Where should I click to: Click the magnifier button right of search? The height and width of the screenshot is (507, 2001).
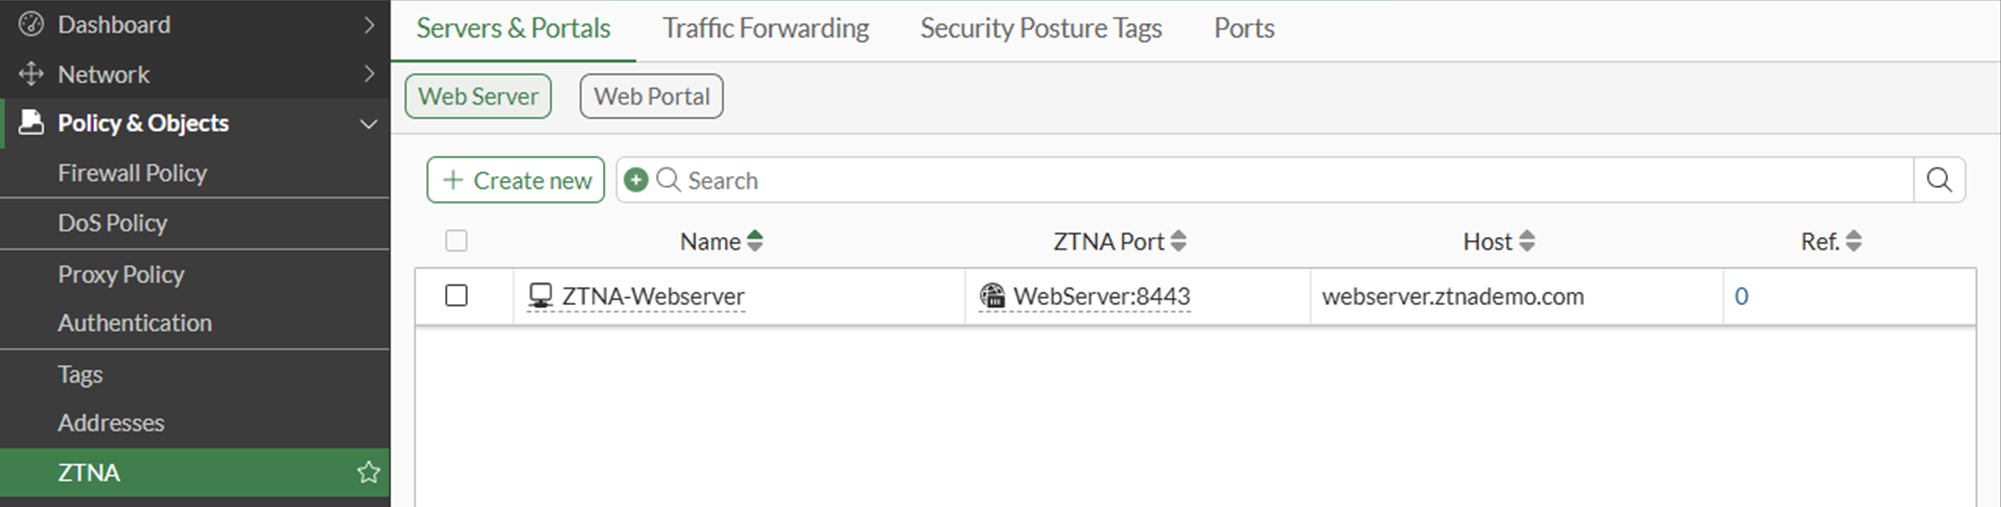[1939, 180]
